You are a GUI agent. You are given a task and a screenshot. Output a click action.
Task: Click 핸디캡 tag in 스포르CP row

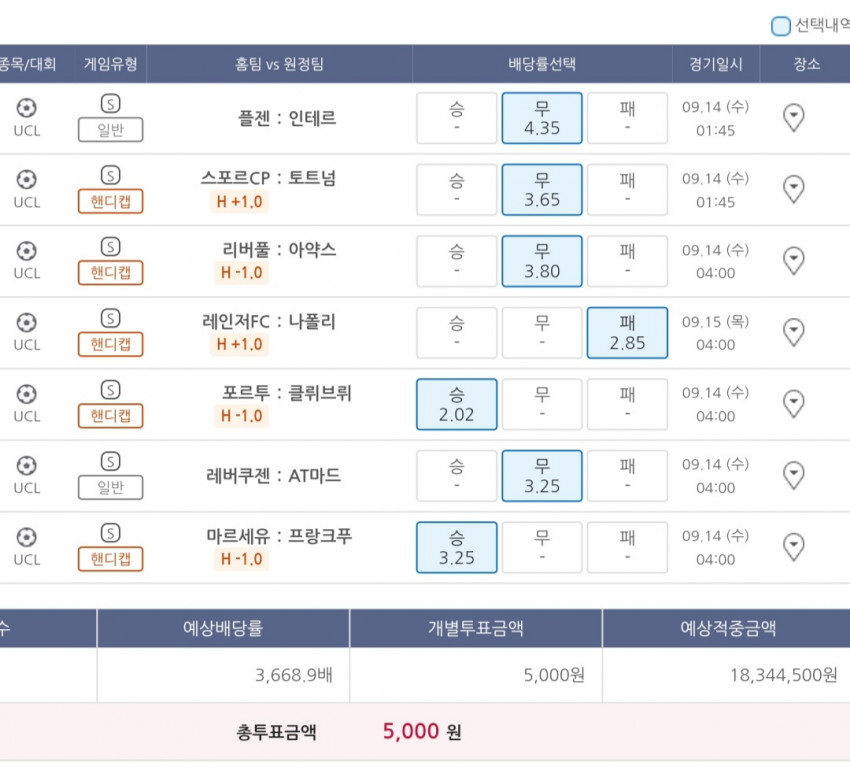[111, 201]
